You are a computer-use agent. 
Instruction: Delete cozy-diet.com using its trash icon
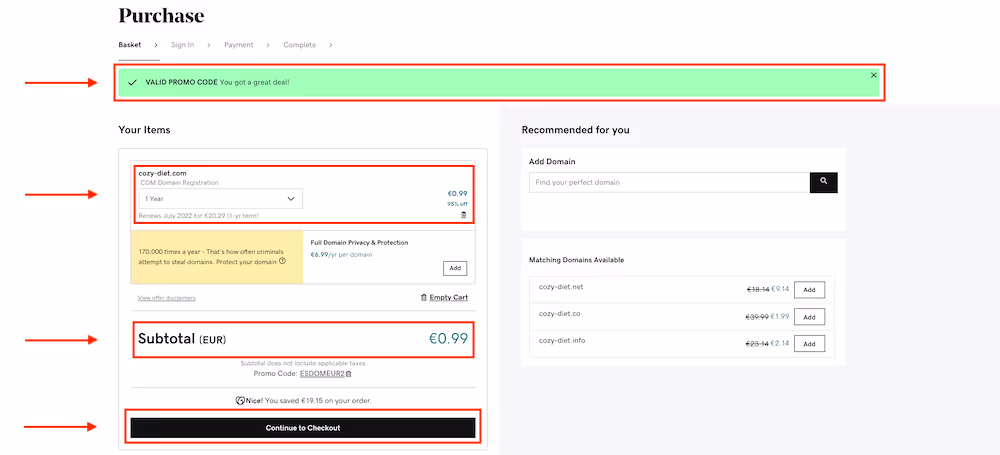(463, 215)
